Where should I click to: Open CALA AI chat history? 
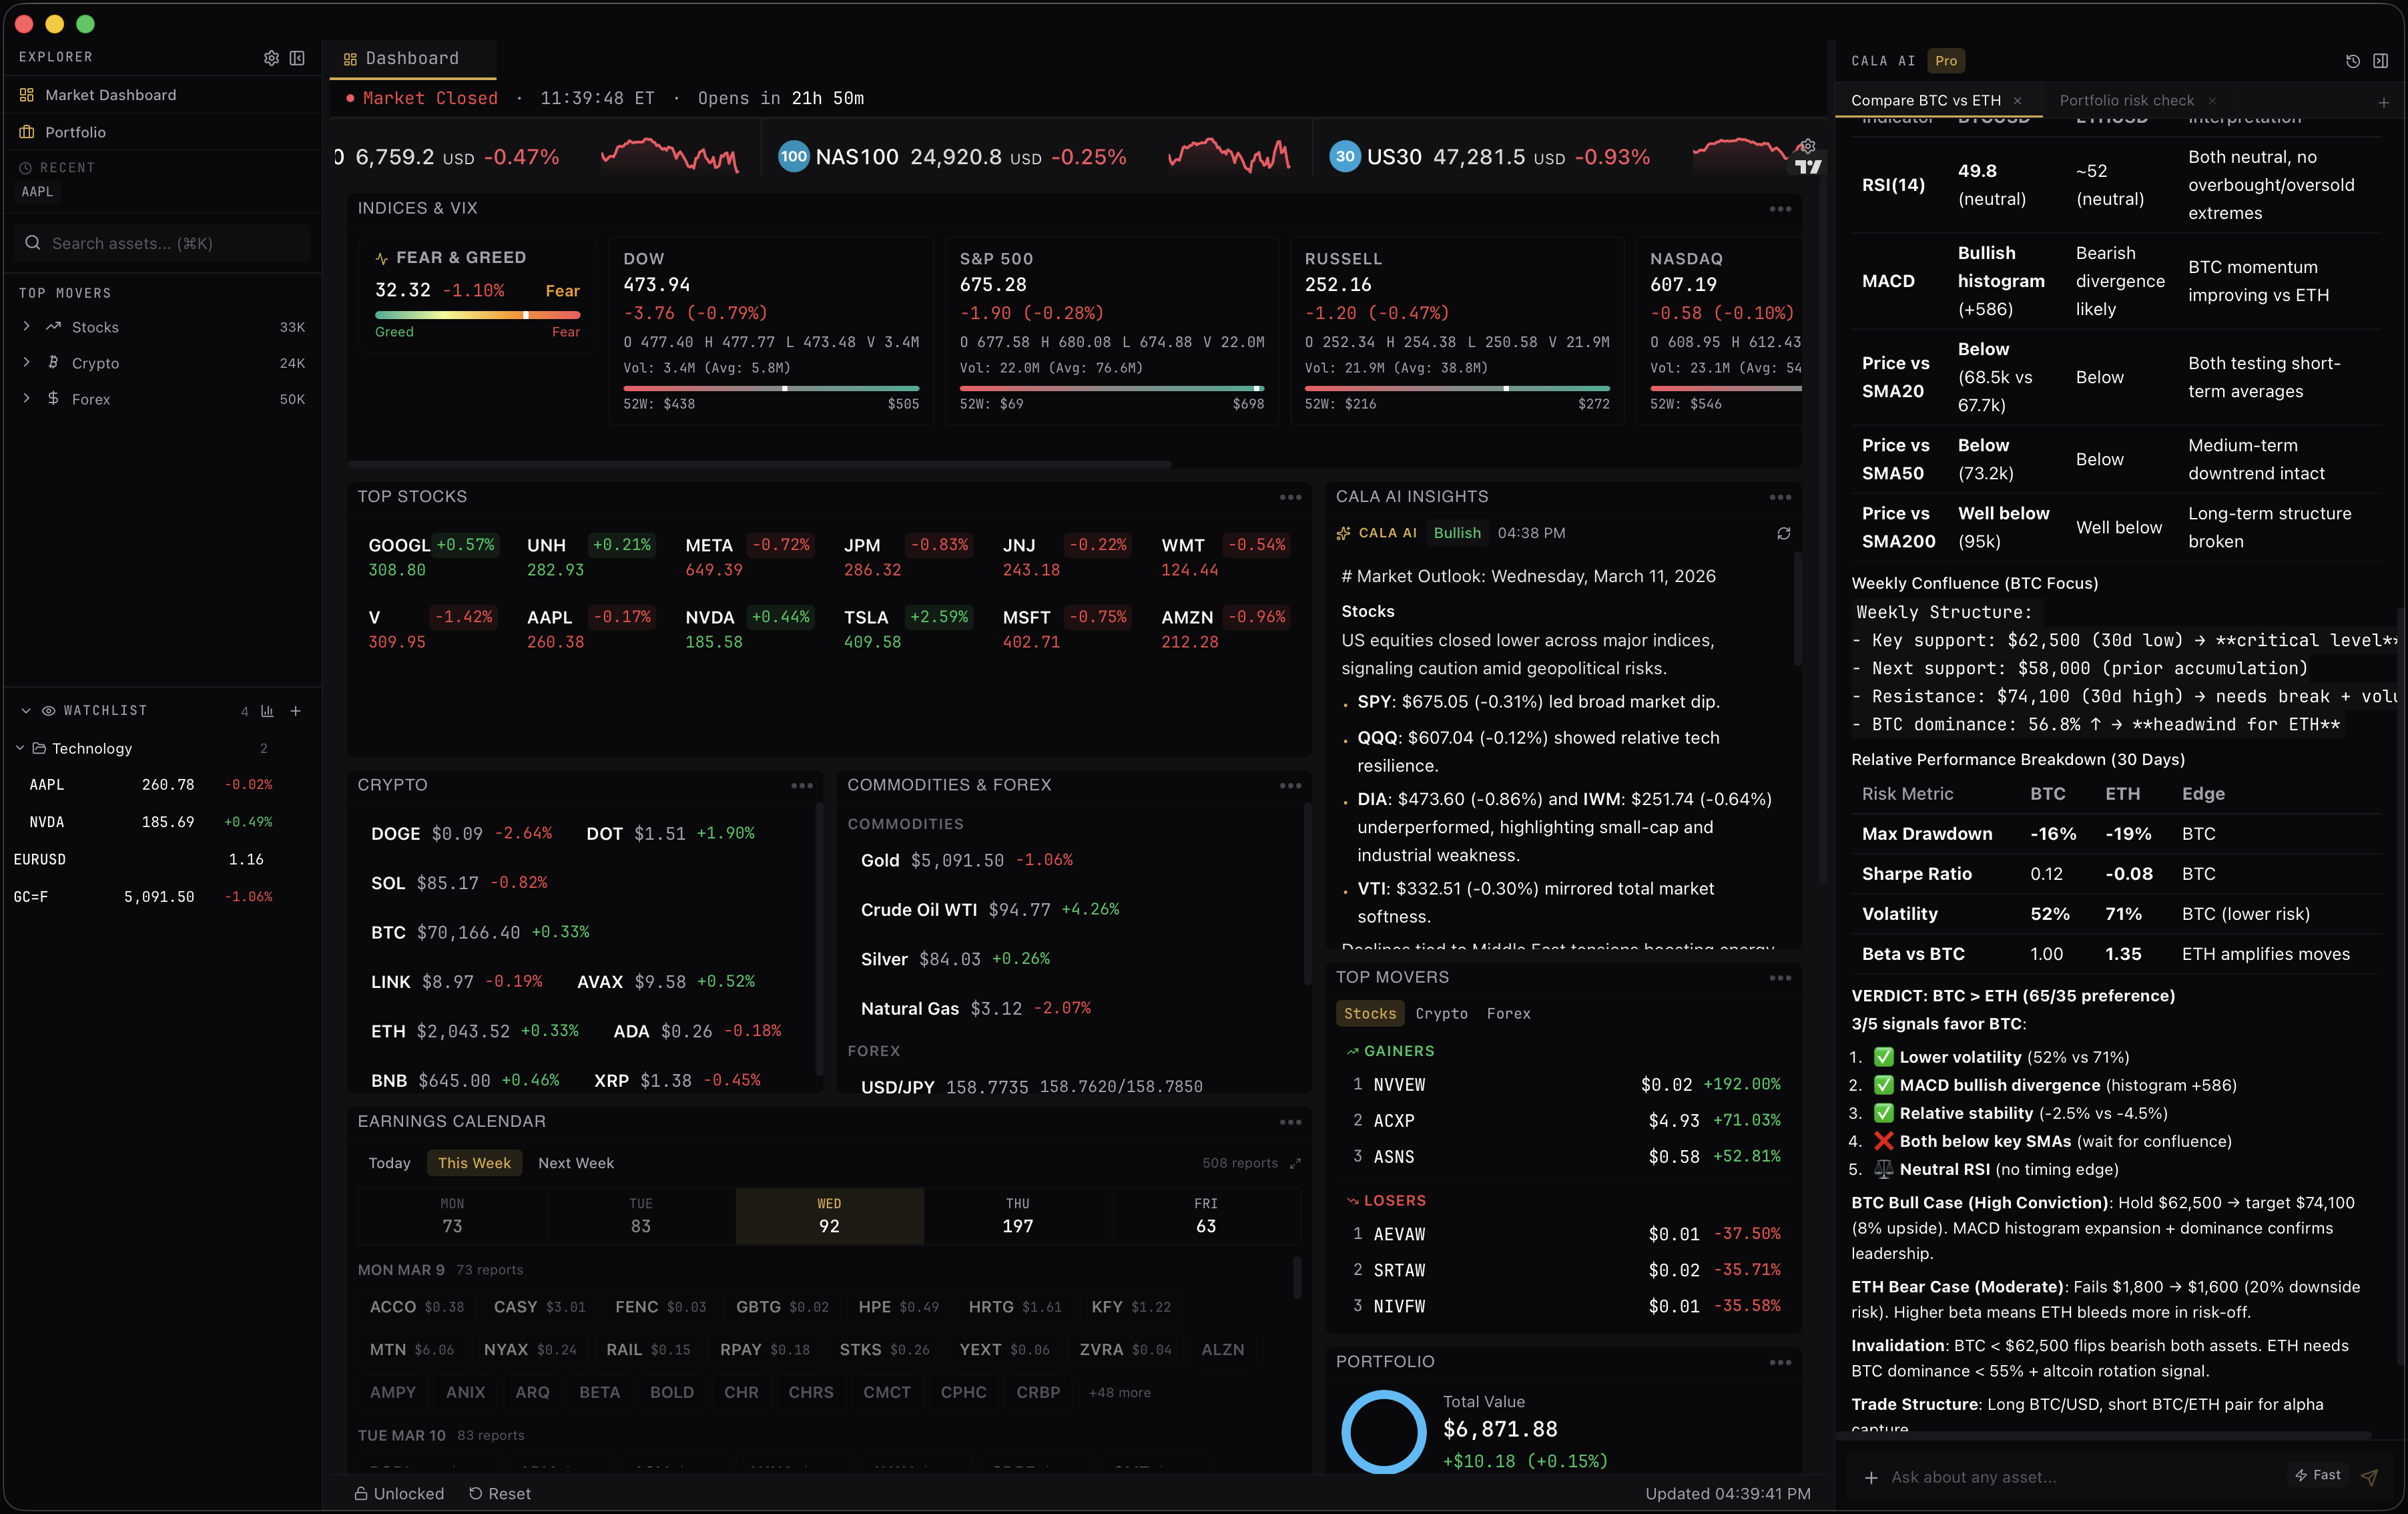pyautogui.click(x=2352, y=61)
